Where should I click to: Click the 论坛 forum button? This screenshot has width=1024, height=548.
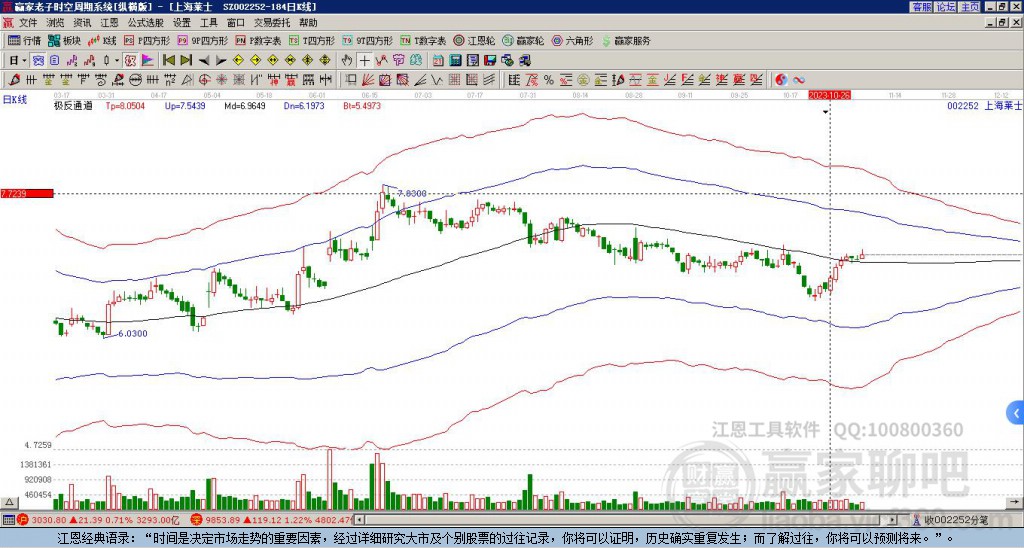coord(946,7)
